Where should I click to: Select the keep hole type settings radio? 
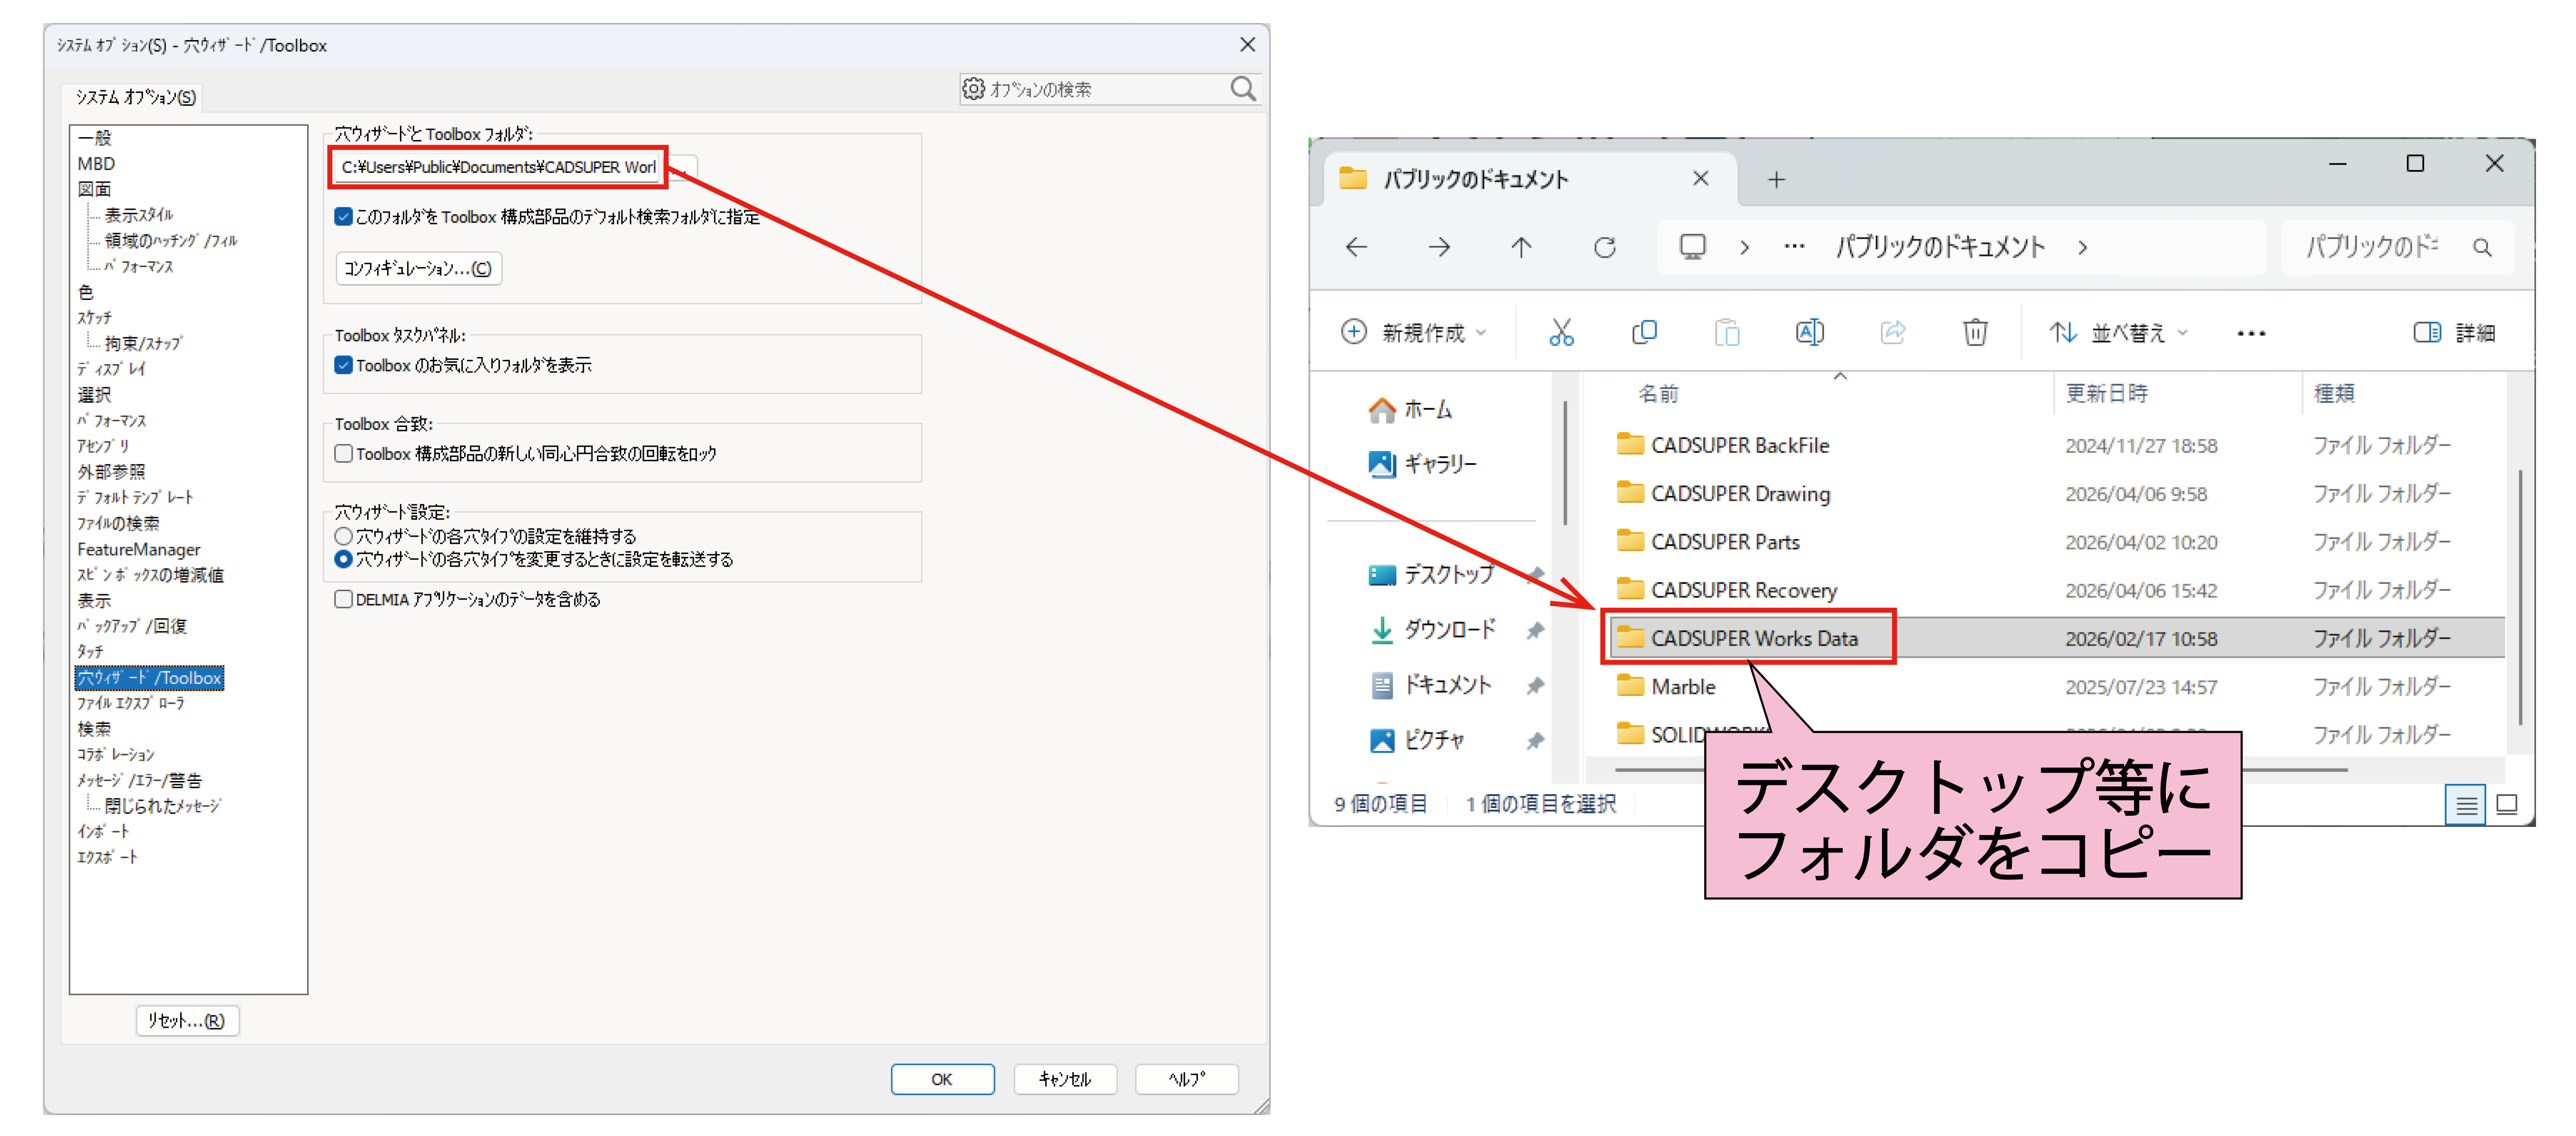point(343,536)
